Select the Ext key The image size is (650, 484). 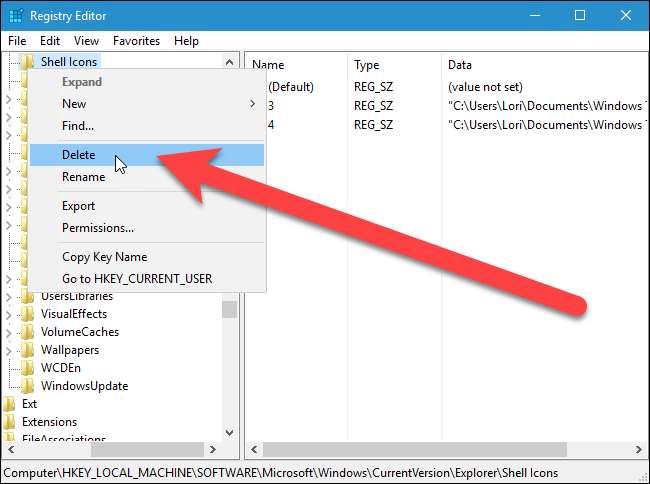coord(29,404)
